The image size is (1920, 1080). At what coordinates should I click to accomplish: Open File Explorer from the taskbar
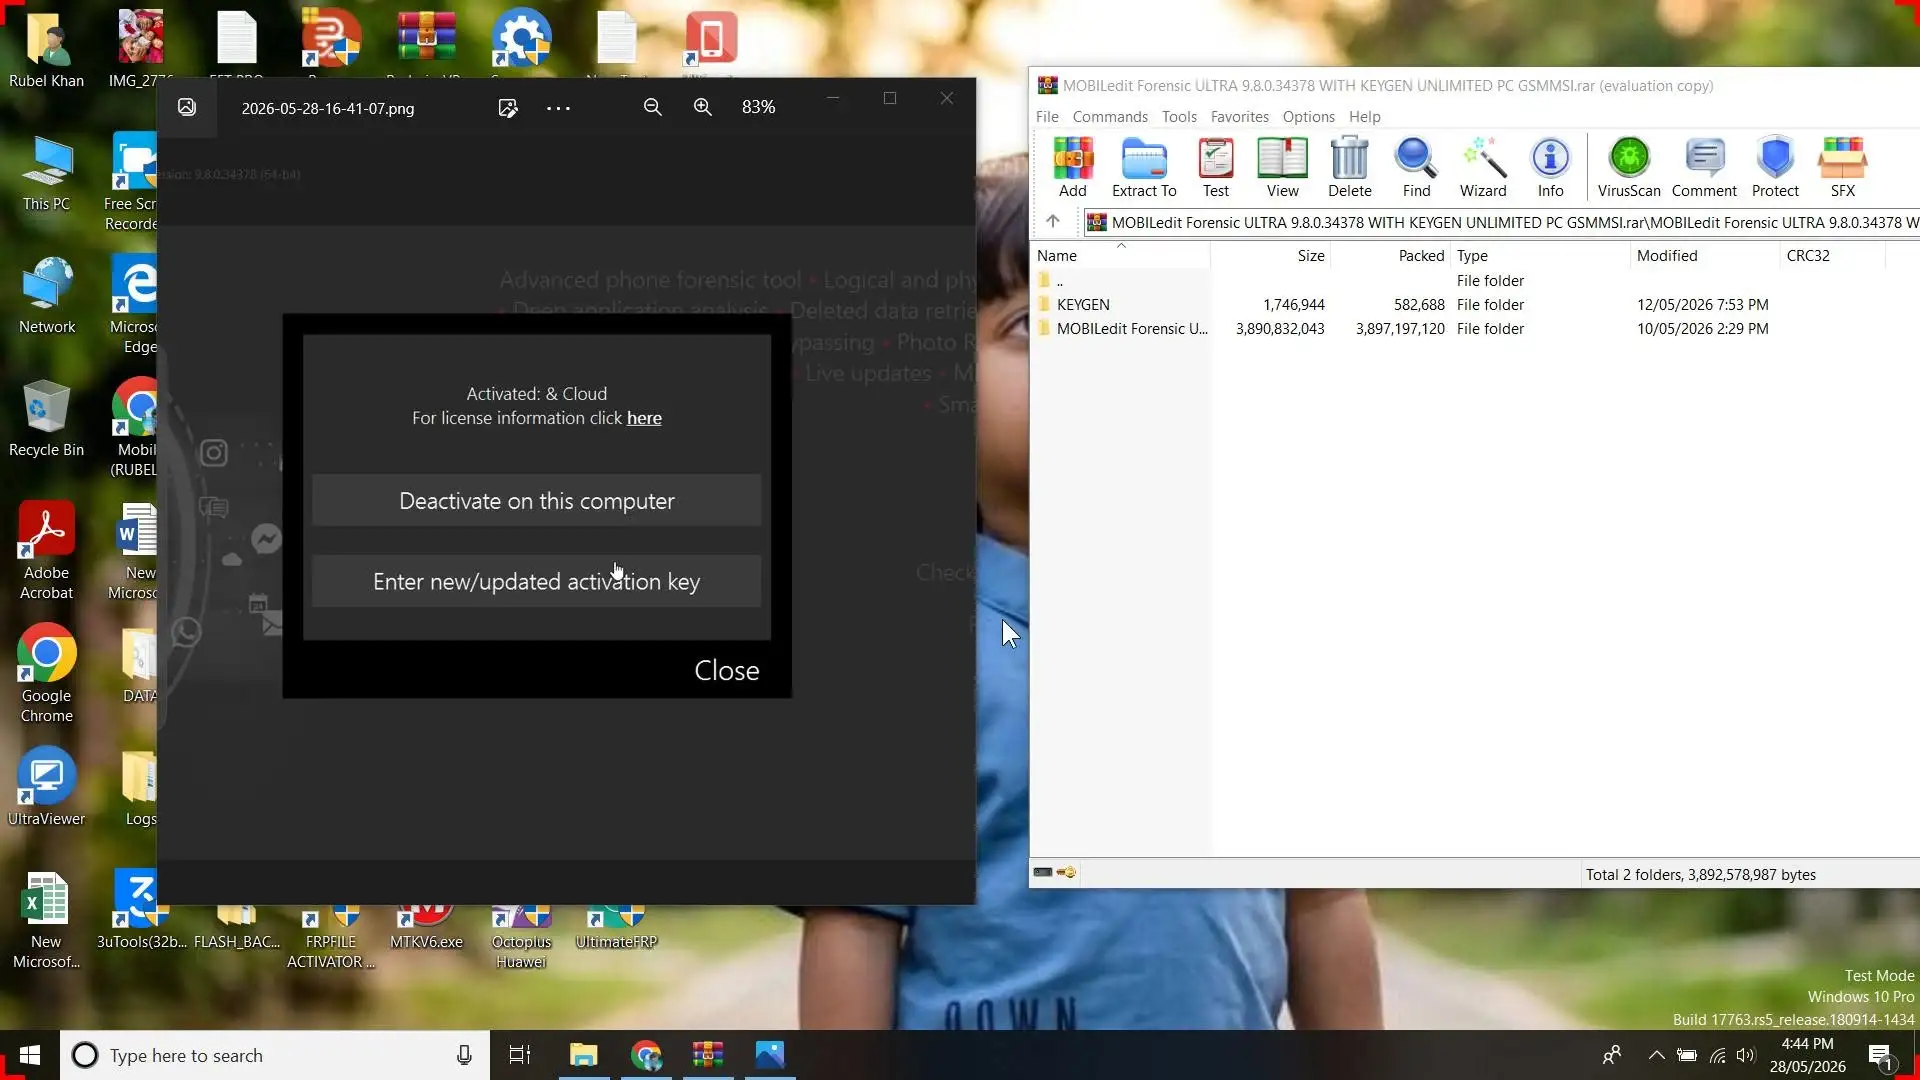click(x=583, y=1055)
